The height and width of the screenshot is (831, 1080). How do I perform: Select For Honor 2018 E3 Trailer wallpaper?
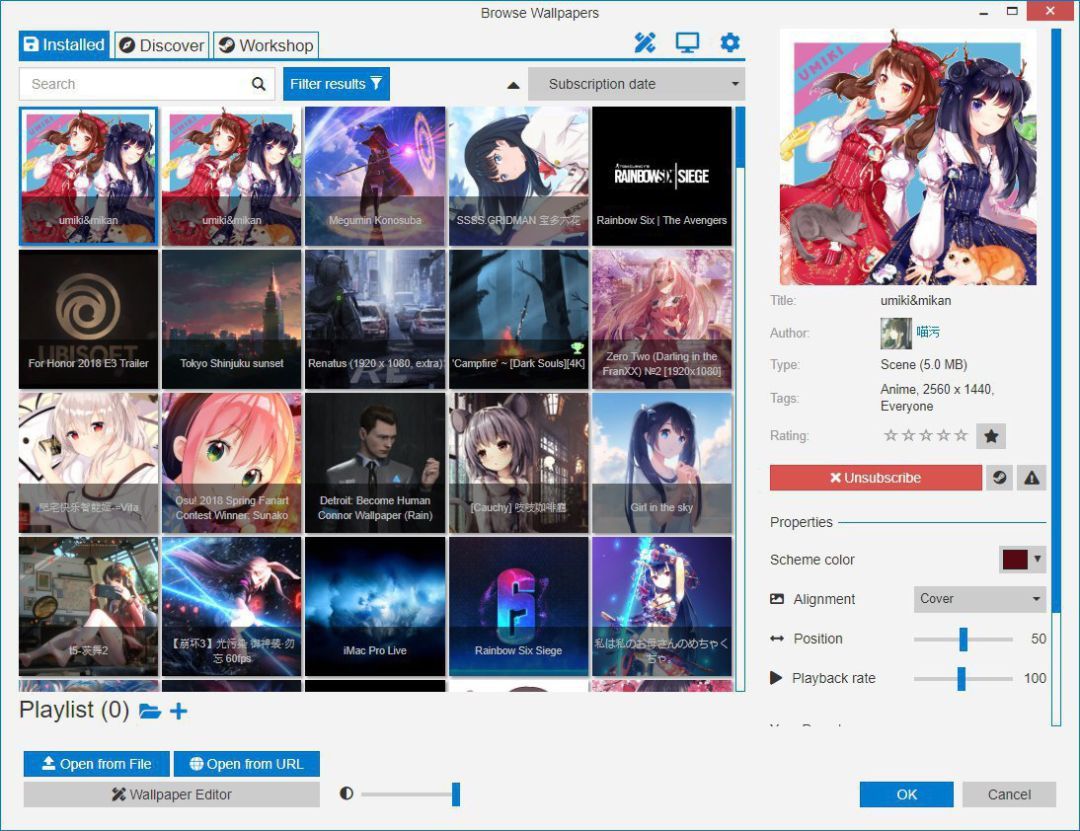point(88,319)
